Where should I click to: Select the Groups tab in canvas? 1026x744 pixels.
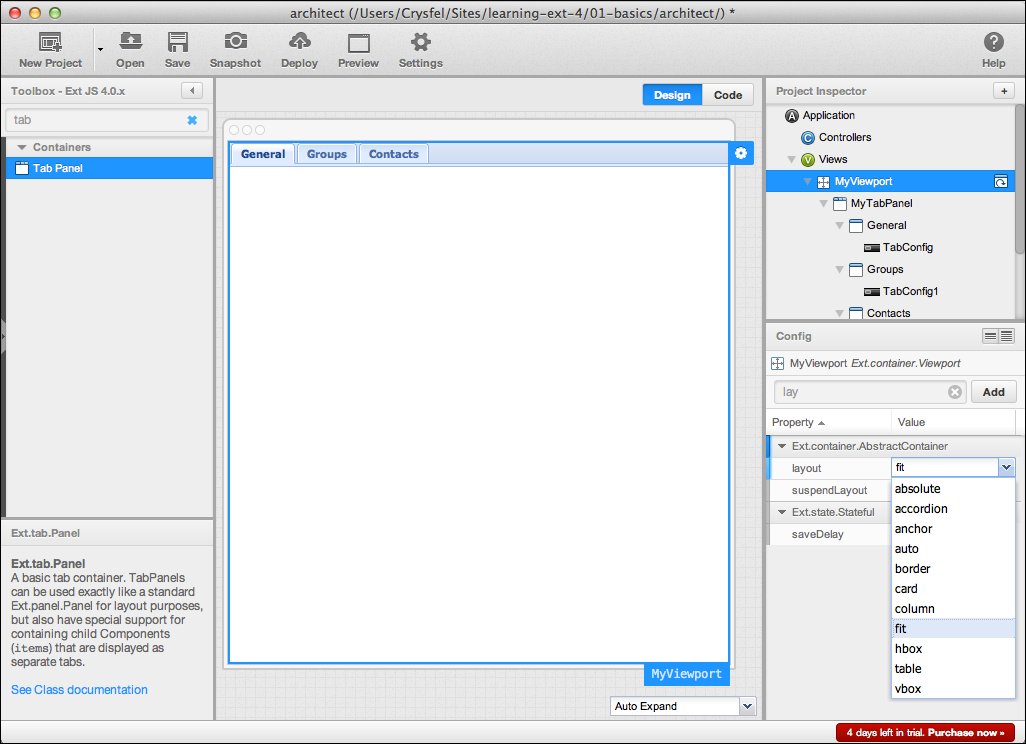tap(327, 154)
